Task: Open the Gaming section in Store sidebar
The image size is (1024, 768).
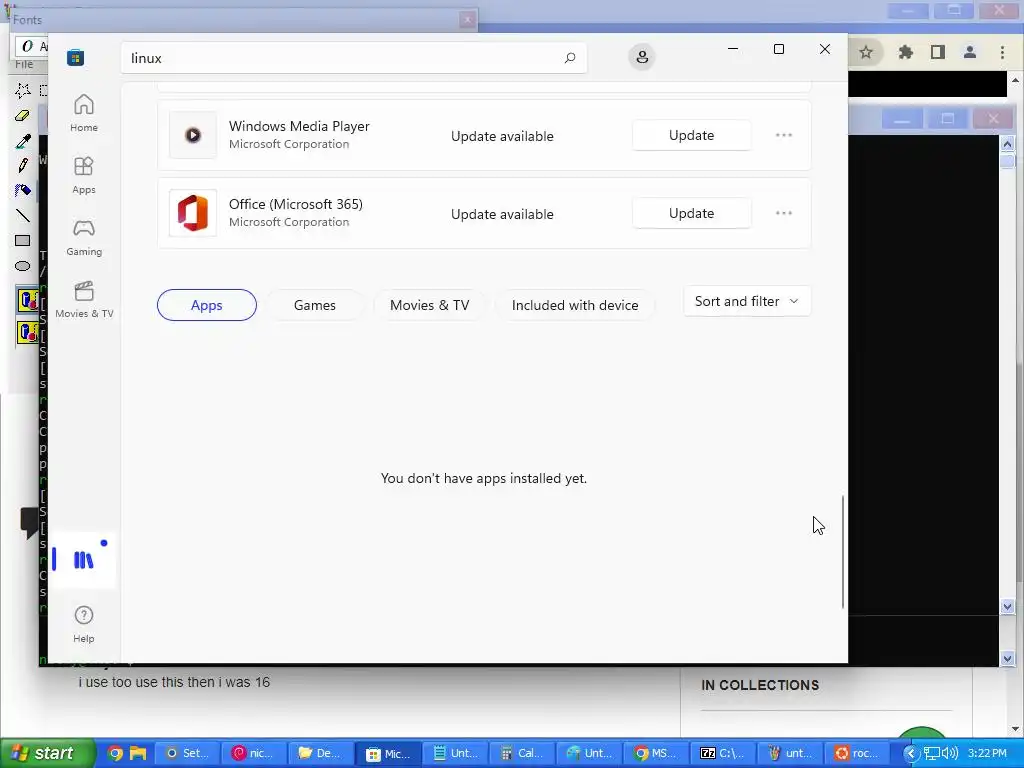Action: tap(84, 237)
